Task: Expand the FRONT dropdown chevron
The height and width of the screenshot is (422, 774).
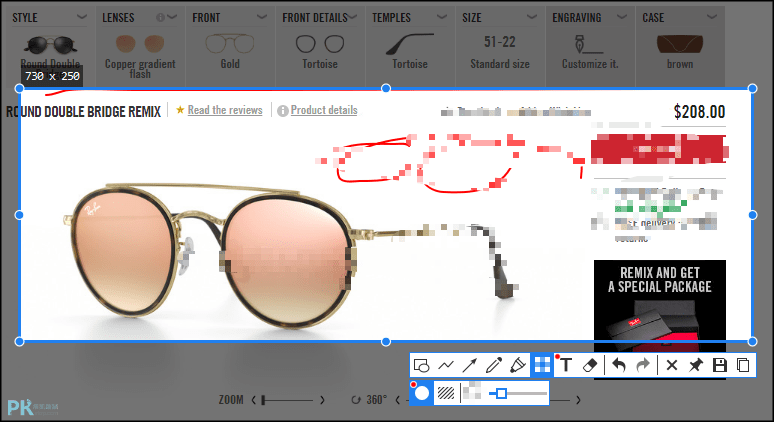Action: (x=262, y=17)
